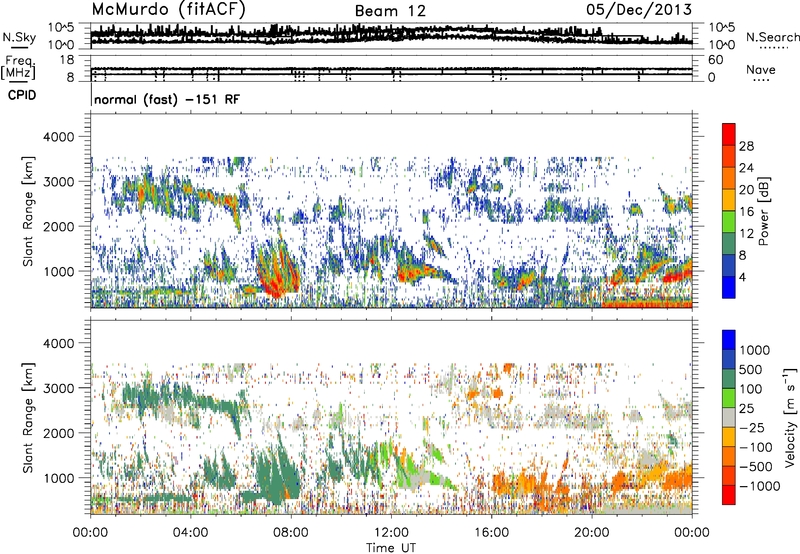Image resolution: width=800 pixels, height=554 pixels.
Task: Click the 20:00 time axis label
Action: point(591,533)
